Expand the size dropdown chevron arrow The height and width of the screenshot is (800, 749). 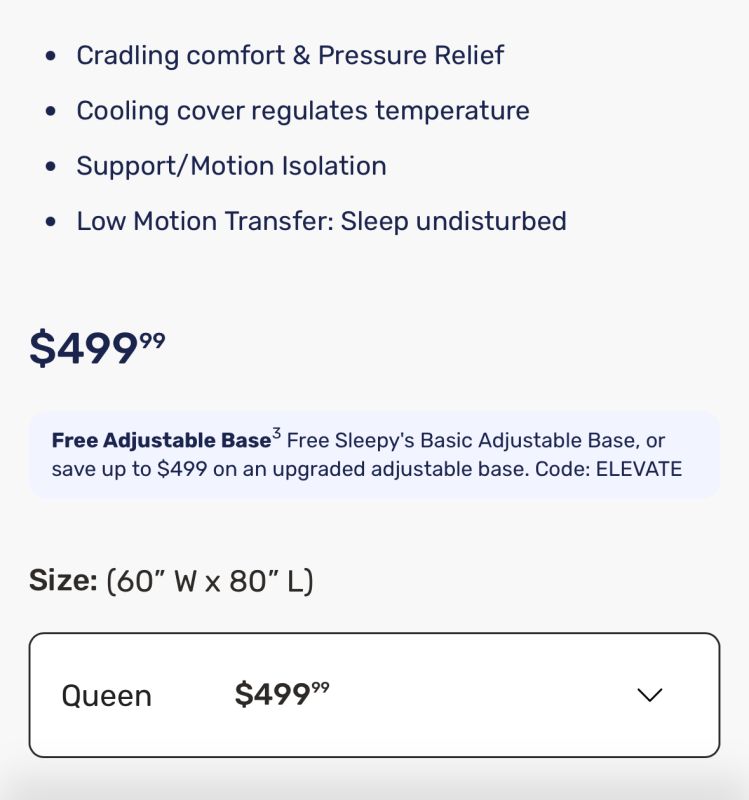pos(650,695)
